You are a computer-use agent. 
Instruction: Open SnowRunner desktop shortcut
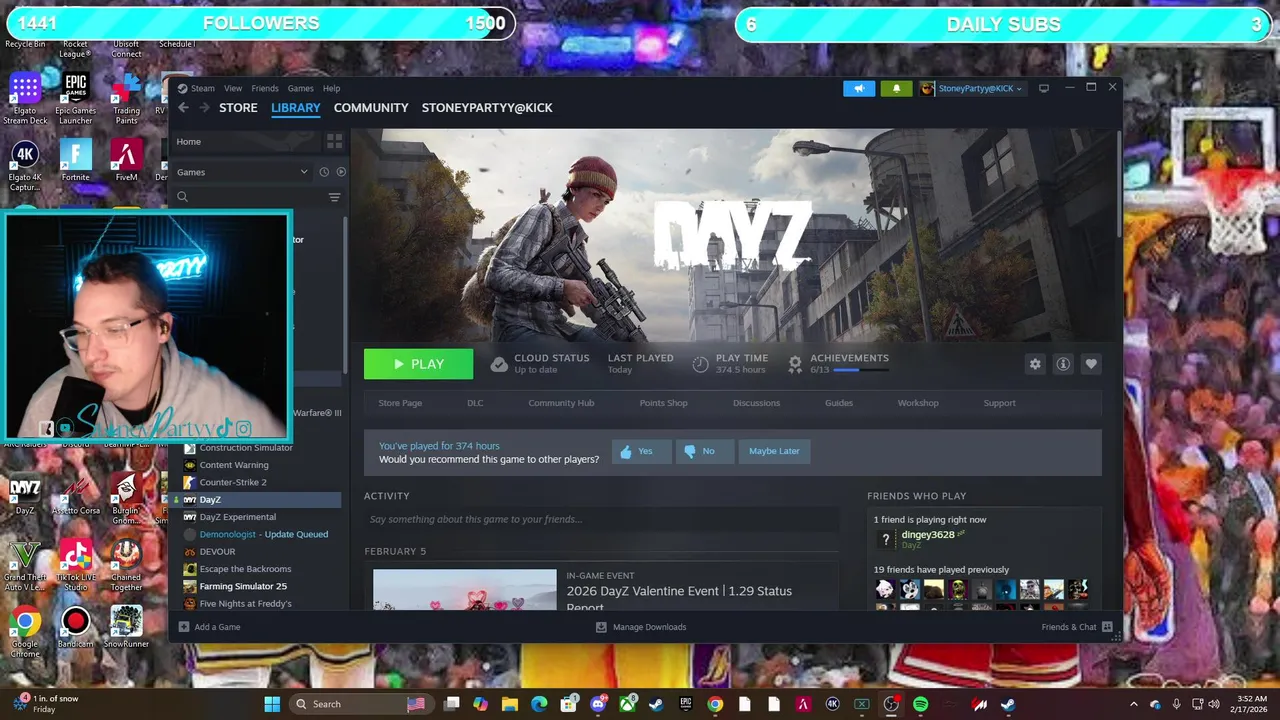point(126,628)
